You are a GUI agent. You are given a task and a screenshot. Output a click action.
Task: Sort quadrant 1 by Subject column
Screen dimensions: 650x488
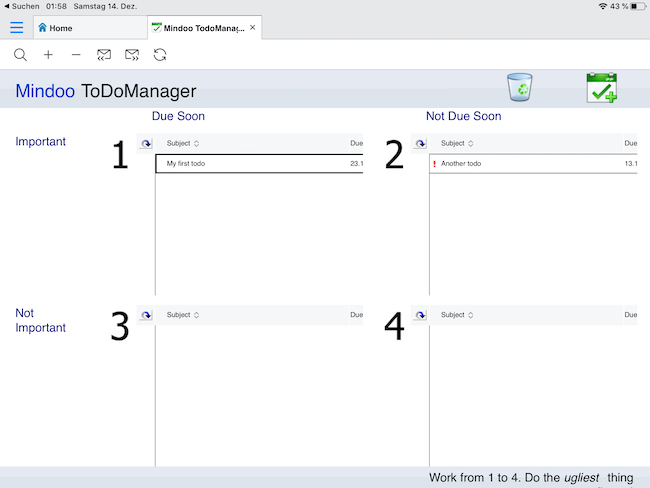click(x=183, y=144)
